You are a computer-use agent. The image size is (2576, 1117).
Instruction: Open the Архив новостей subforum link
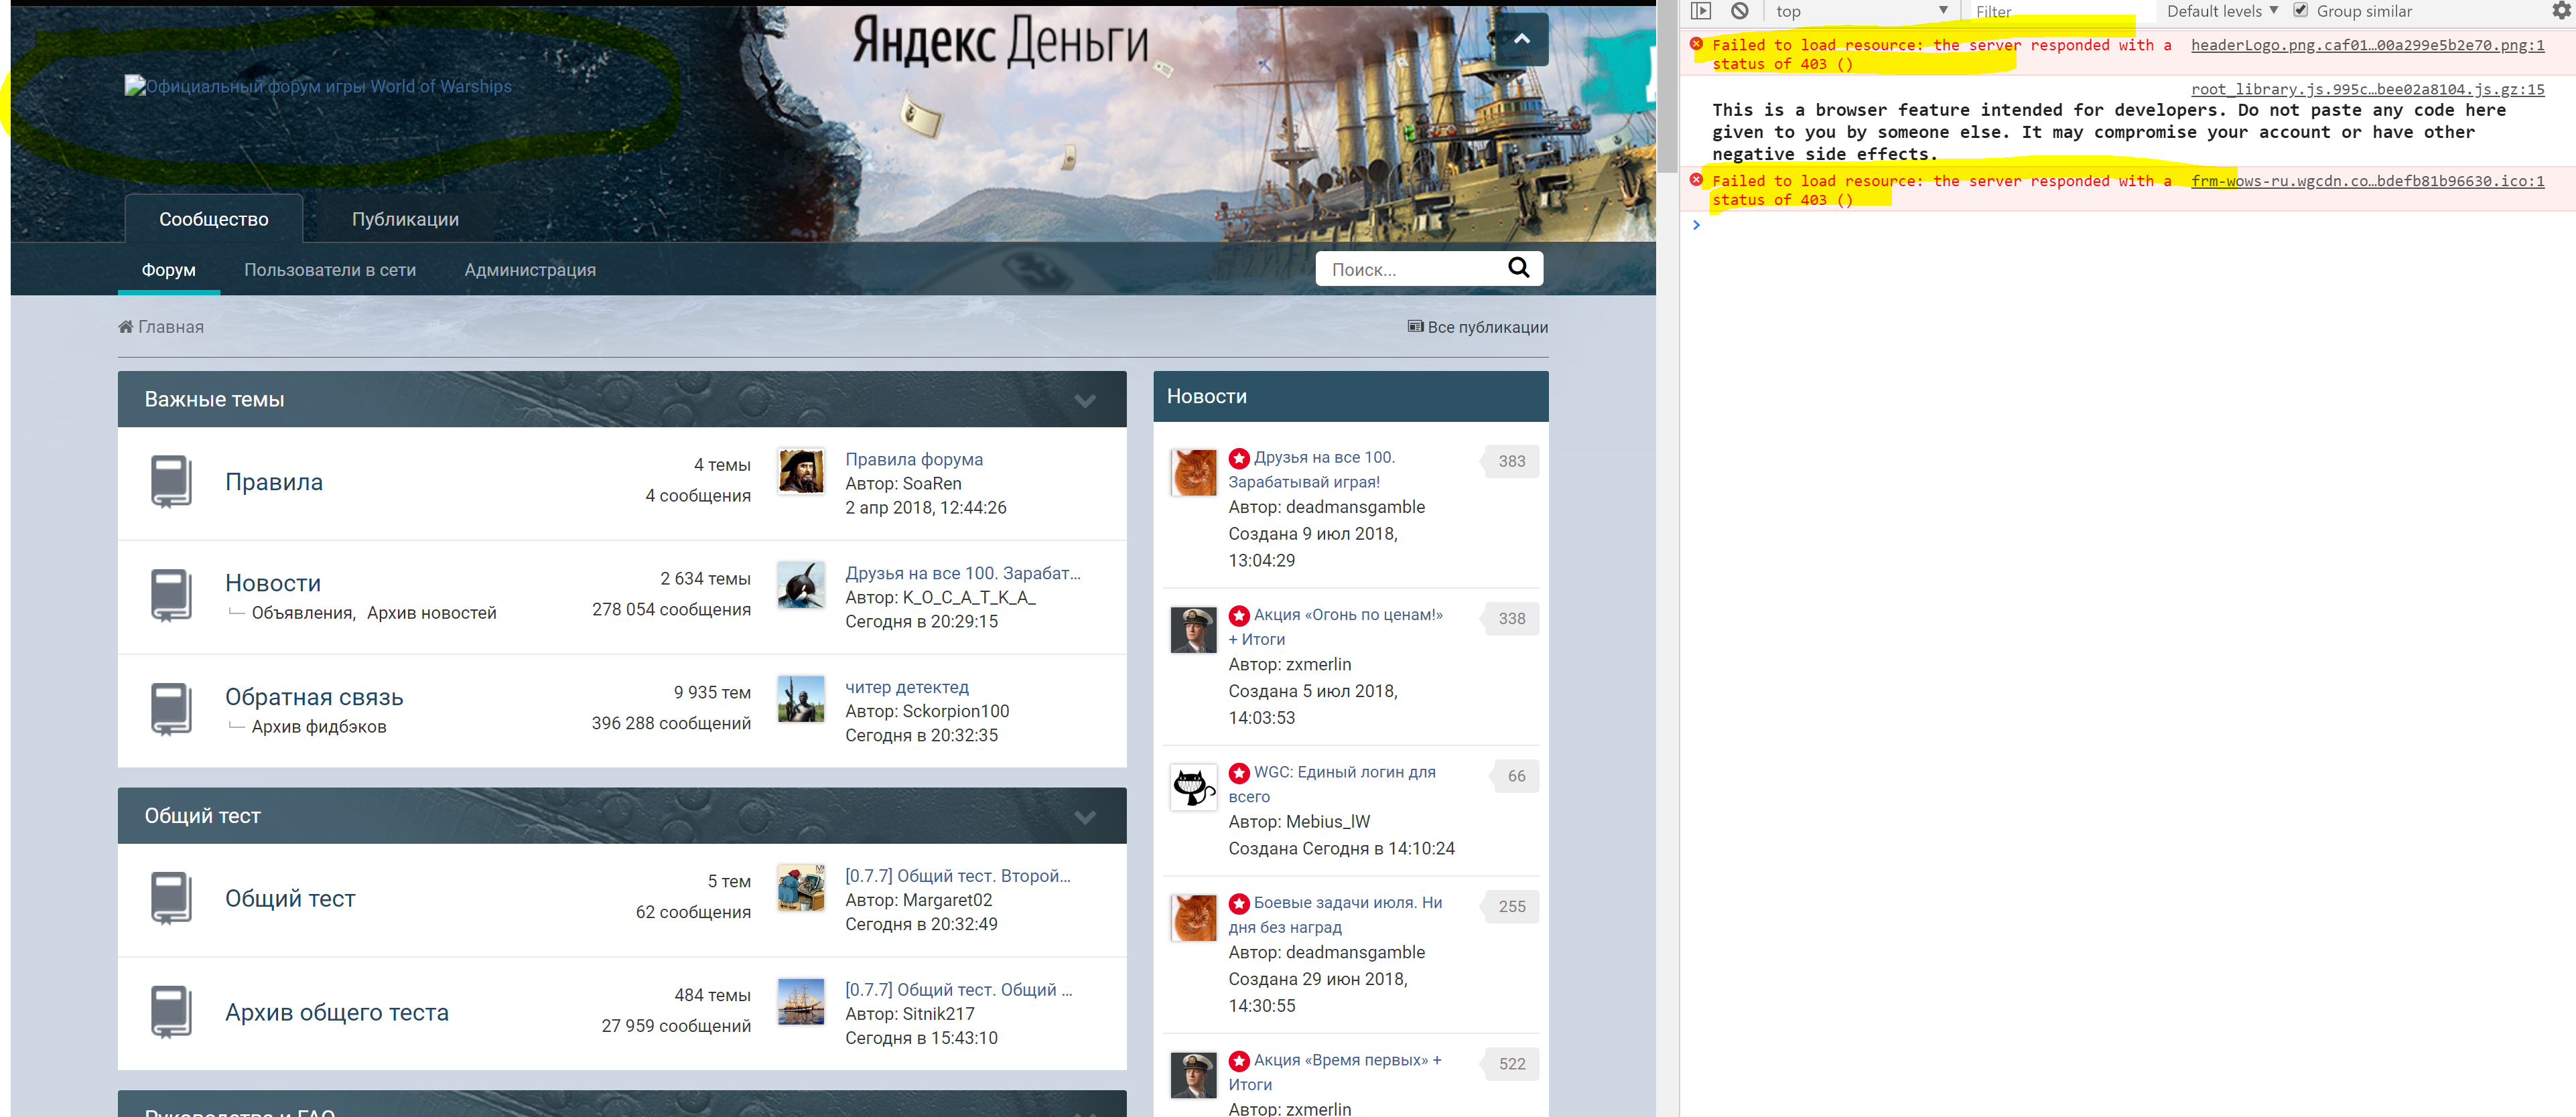tap(431, 613)
